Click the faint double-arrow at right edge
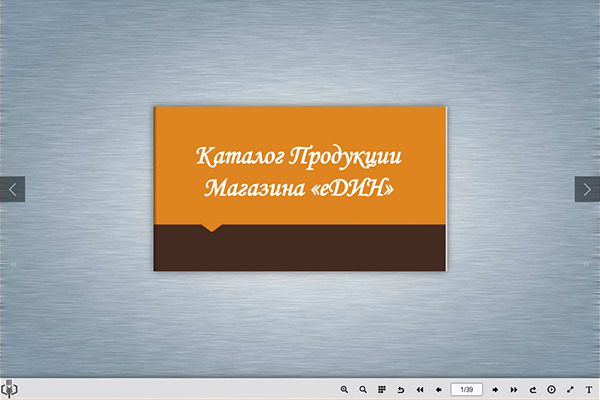The width and height of the screenshot is (600, 400). click(586, 264)
